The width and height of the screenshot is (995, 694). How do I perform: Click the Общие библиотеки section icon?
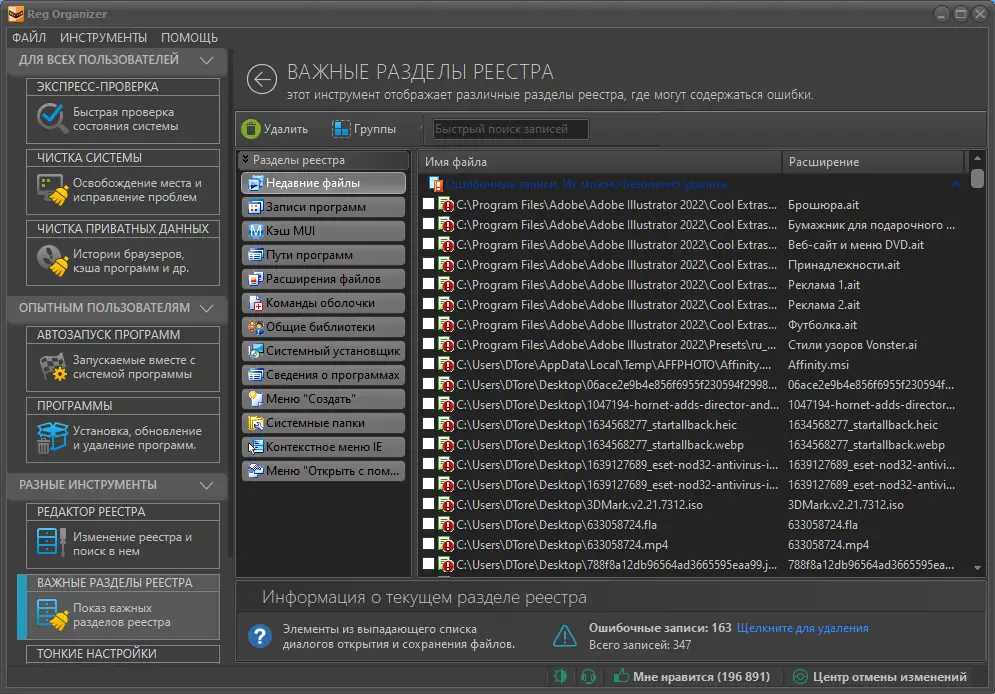tap(255, 327)
